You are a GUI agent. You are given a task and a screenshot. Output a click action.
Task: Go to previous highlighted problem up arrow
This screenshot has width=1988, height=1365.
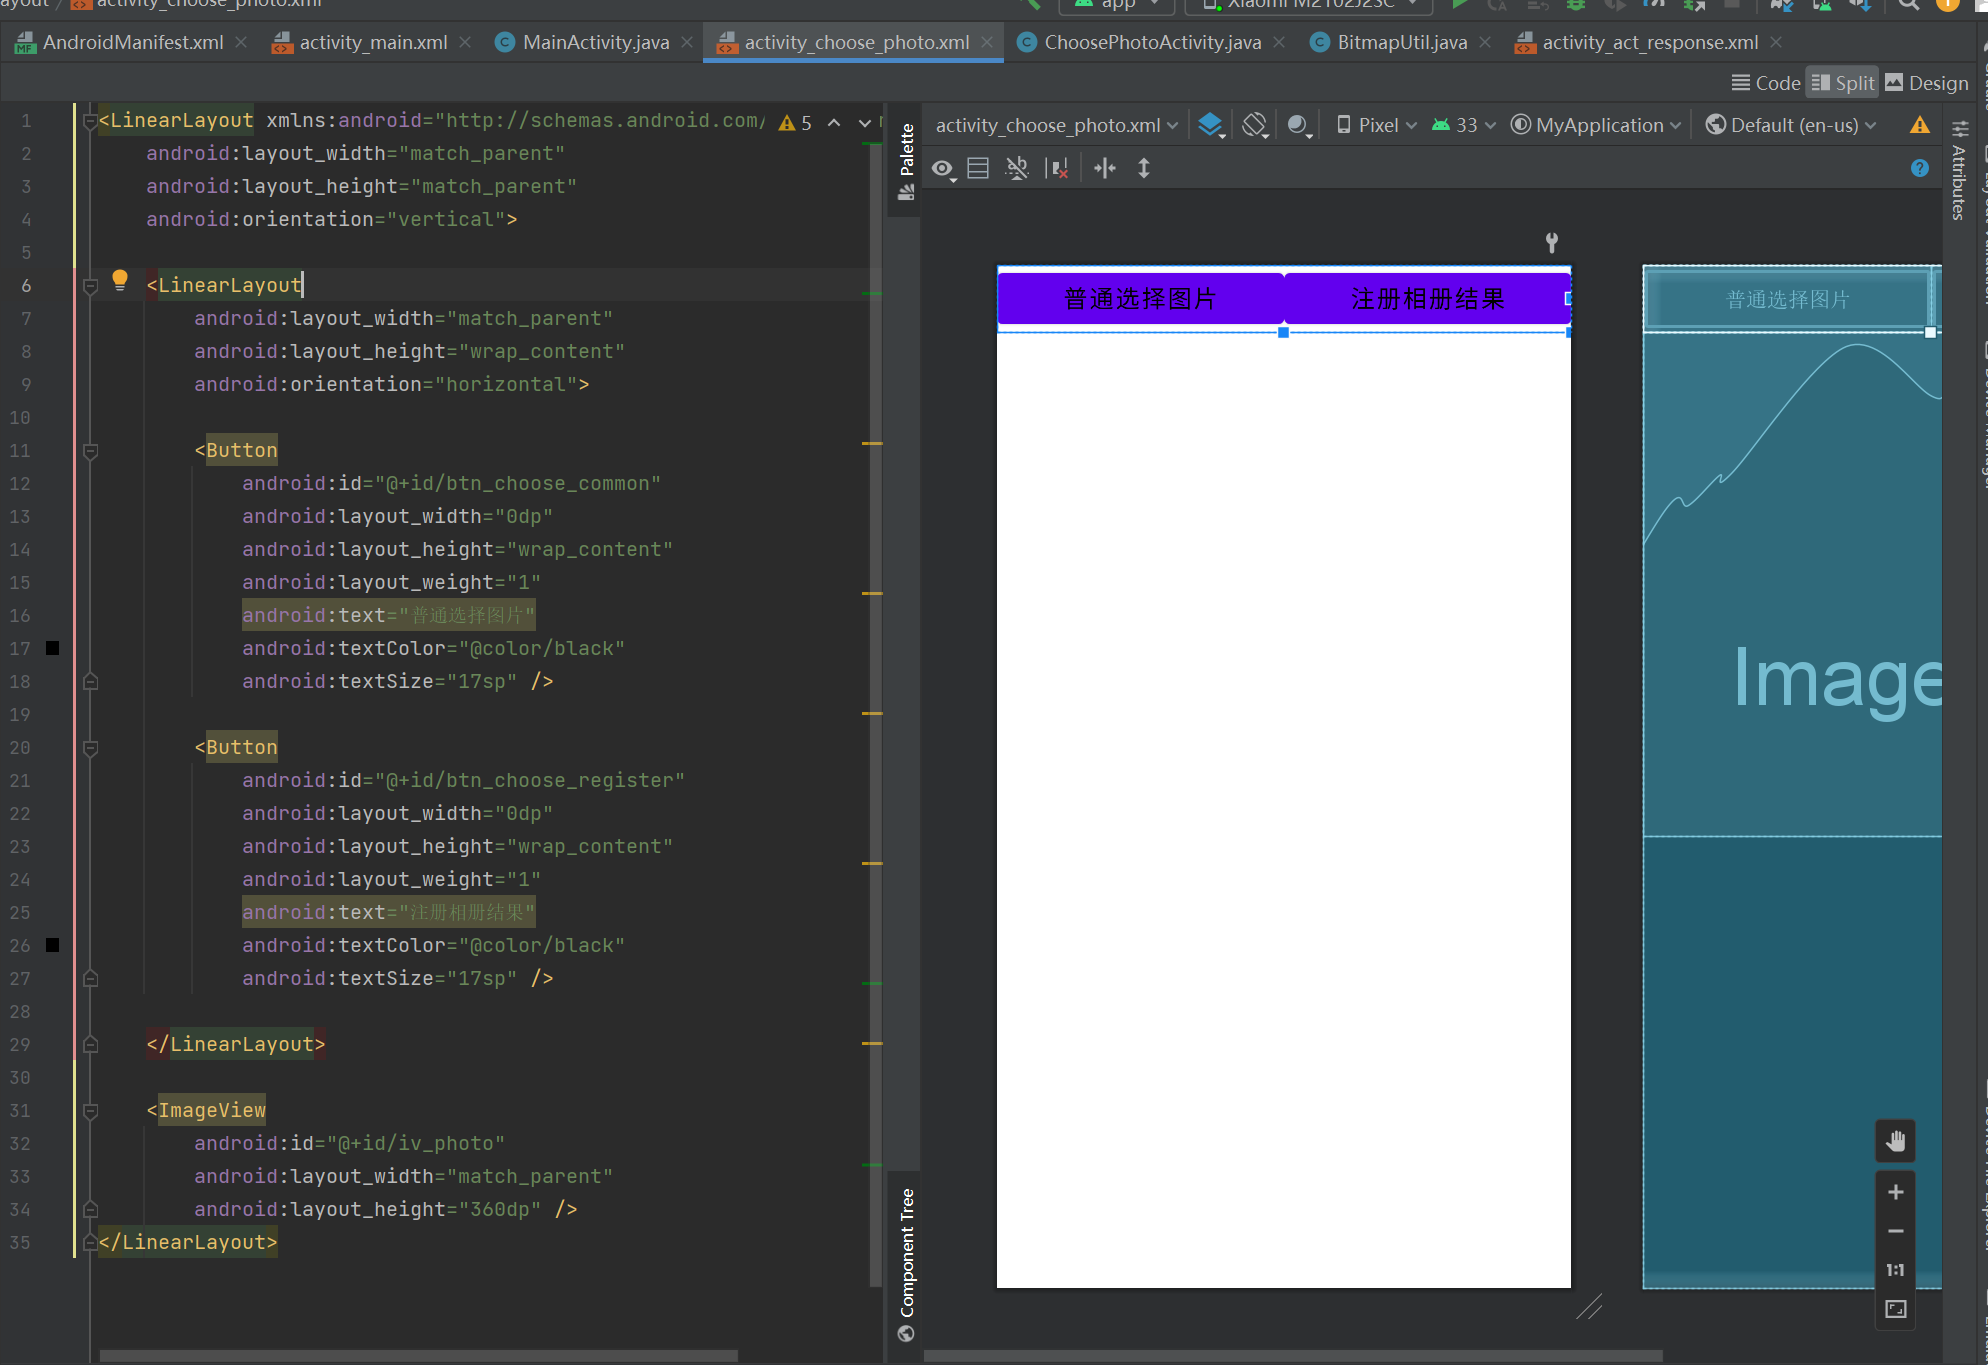click(x=834, y=123)
